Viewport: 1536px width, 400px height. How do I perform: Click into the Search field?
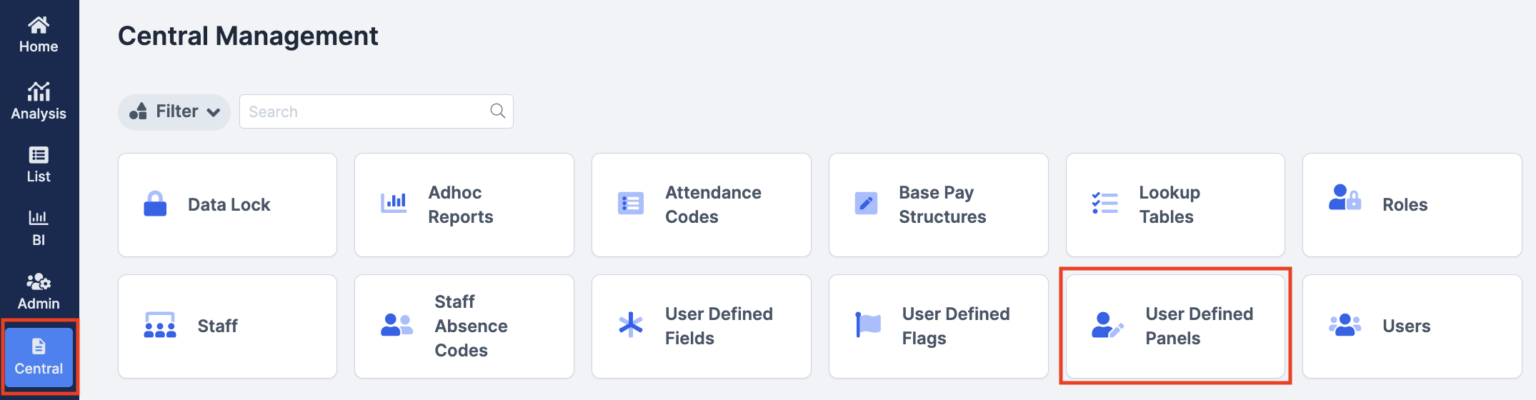[x=365, y=112]
